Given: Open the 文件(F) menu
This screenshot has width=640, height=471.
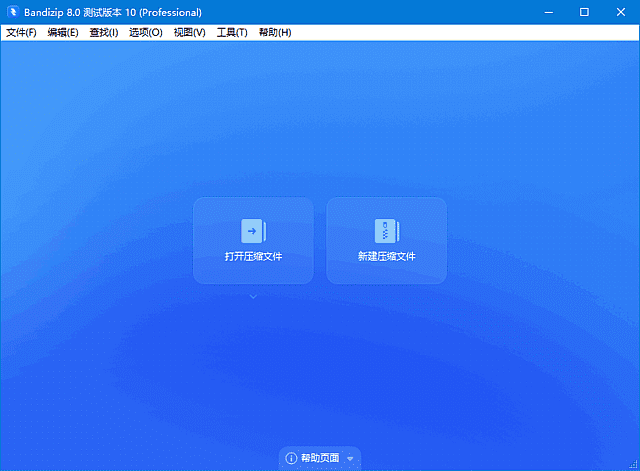Looking at the screenshot, I should pos(21,33).
